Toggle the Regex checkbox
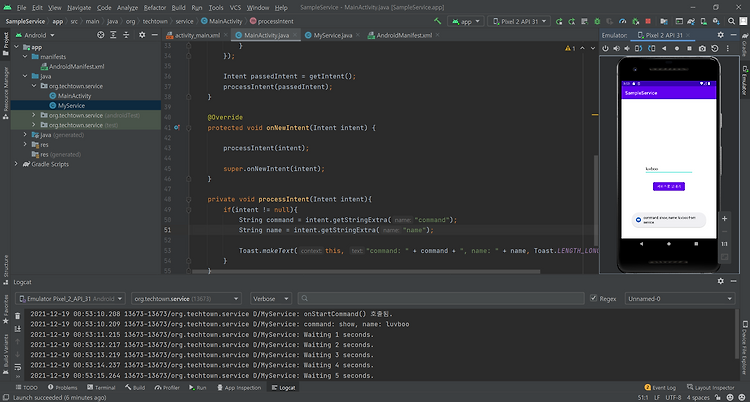Screen dimensions: 750x402 coord(594,299)
